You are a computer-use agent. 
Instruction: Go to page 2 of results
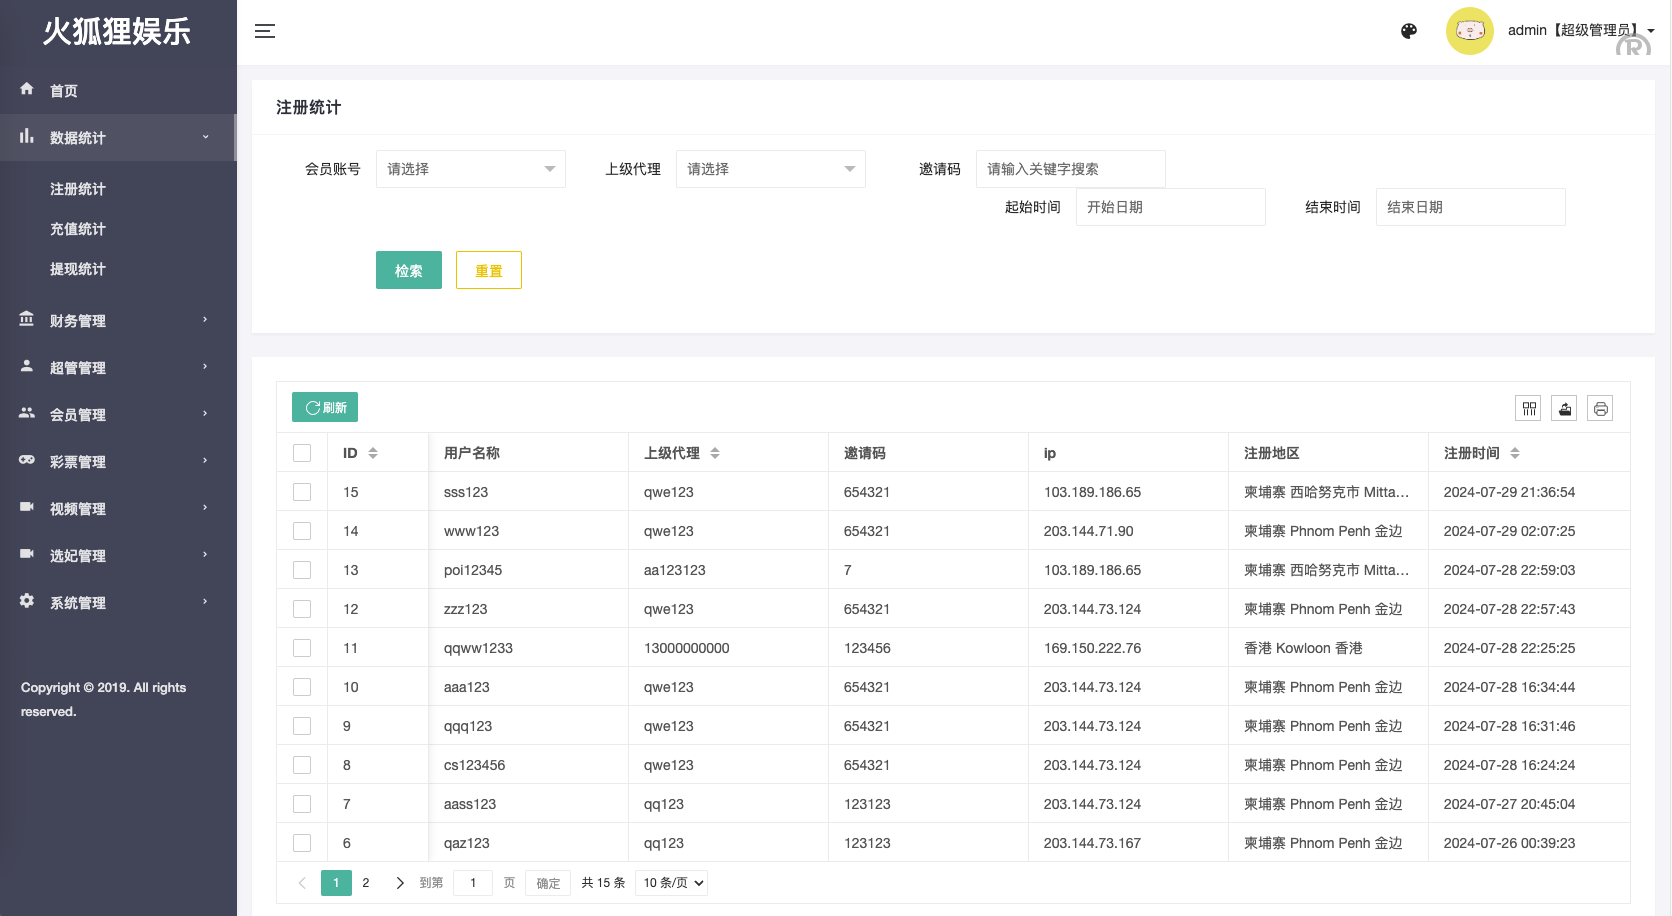pyautogui.click(x=366, y=883)
